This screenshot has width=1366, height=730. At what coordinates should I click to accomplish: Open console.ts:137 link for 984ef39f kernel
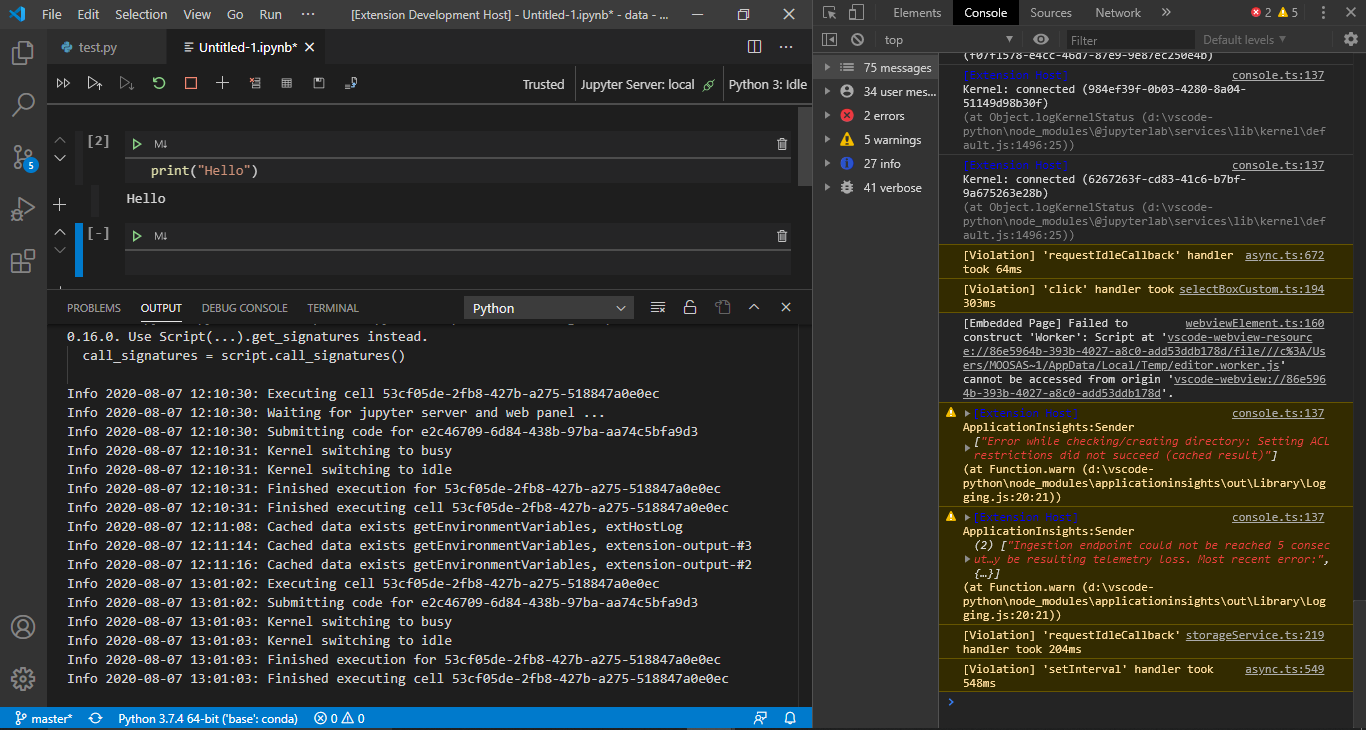1278,75
